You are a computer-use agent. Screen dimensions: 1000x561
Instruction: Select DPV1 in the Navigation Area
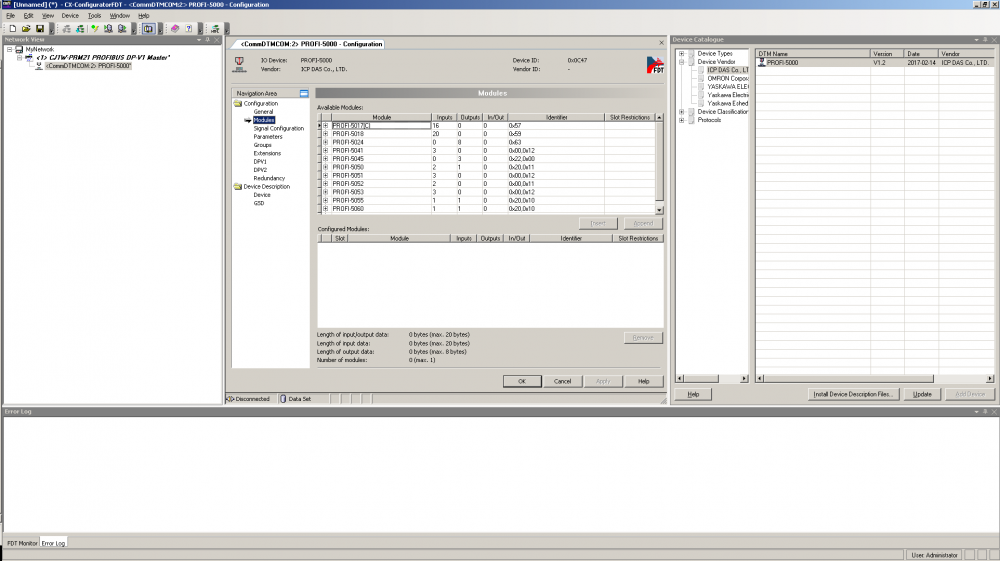click(x=260, y=161)
